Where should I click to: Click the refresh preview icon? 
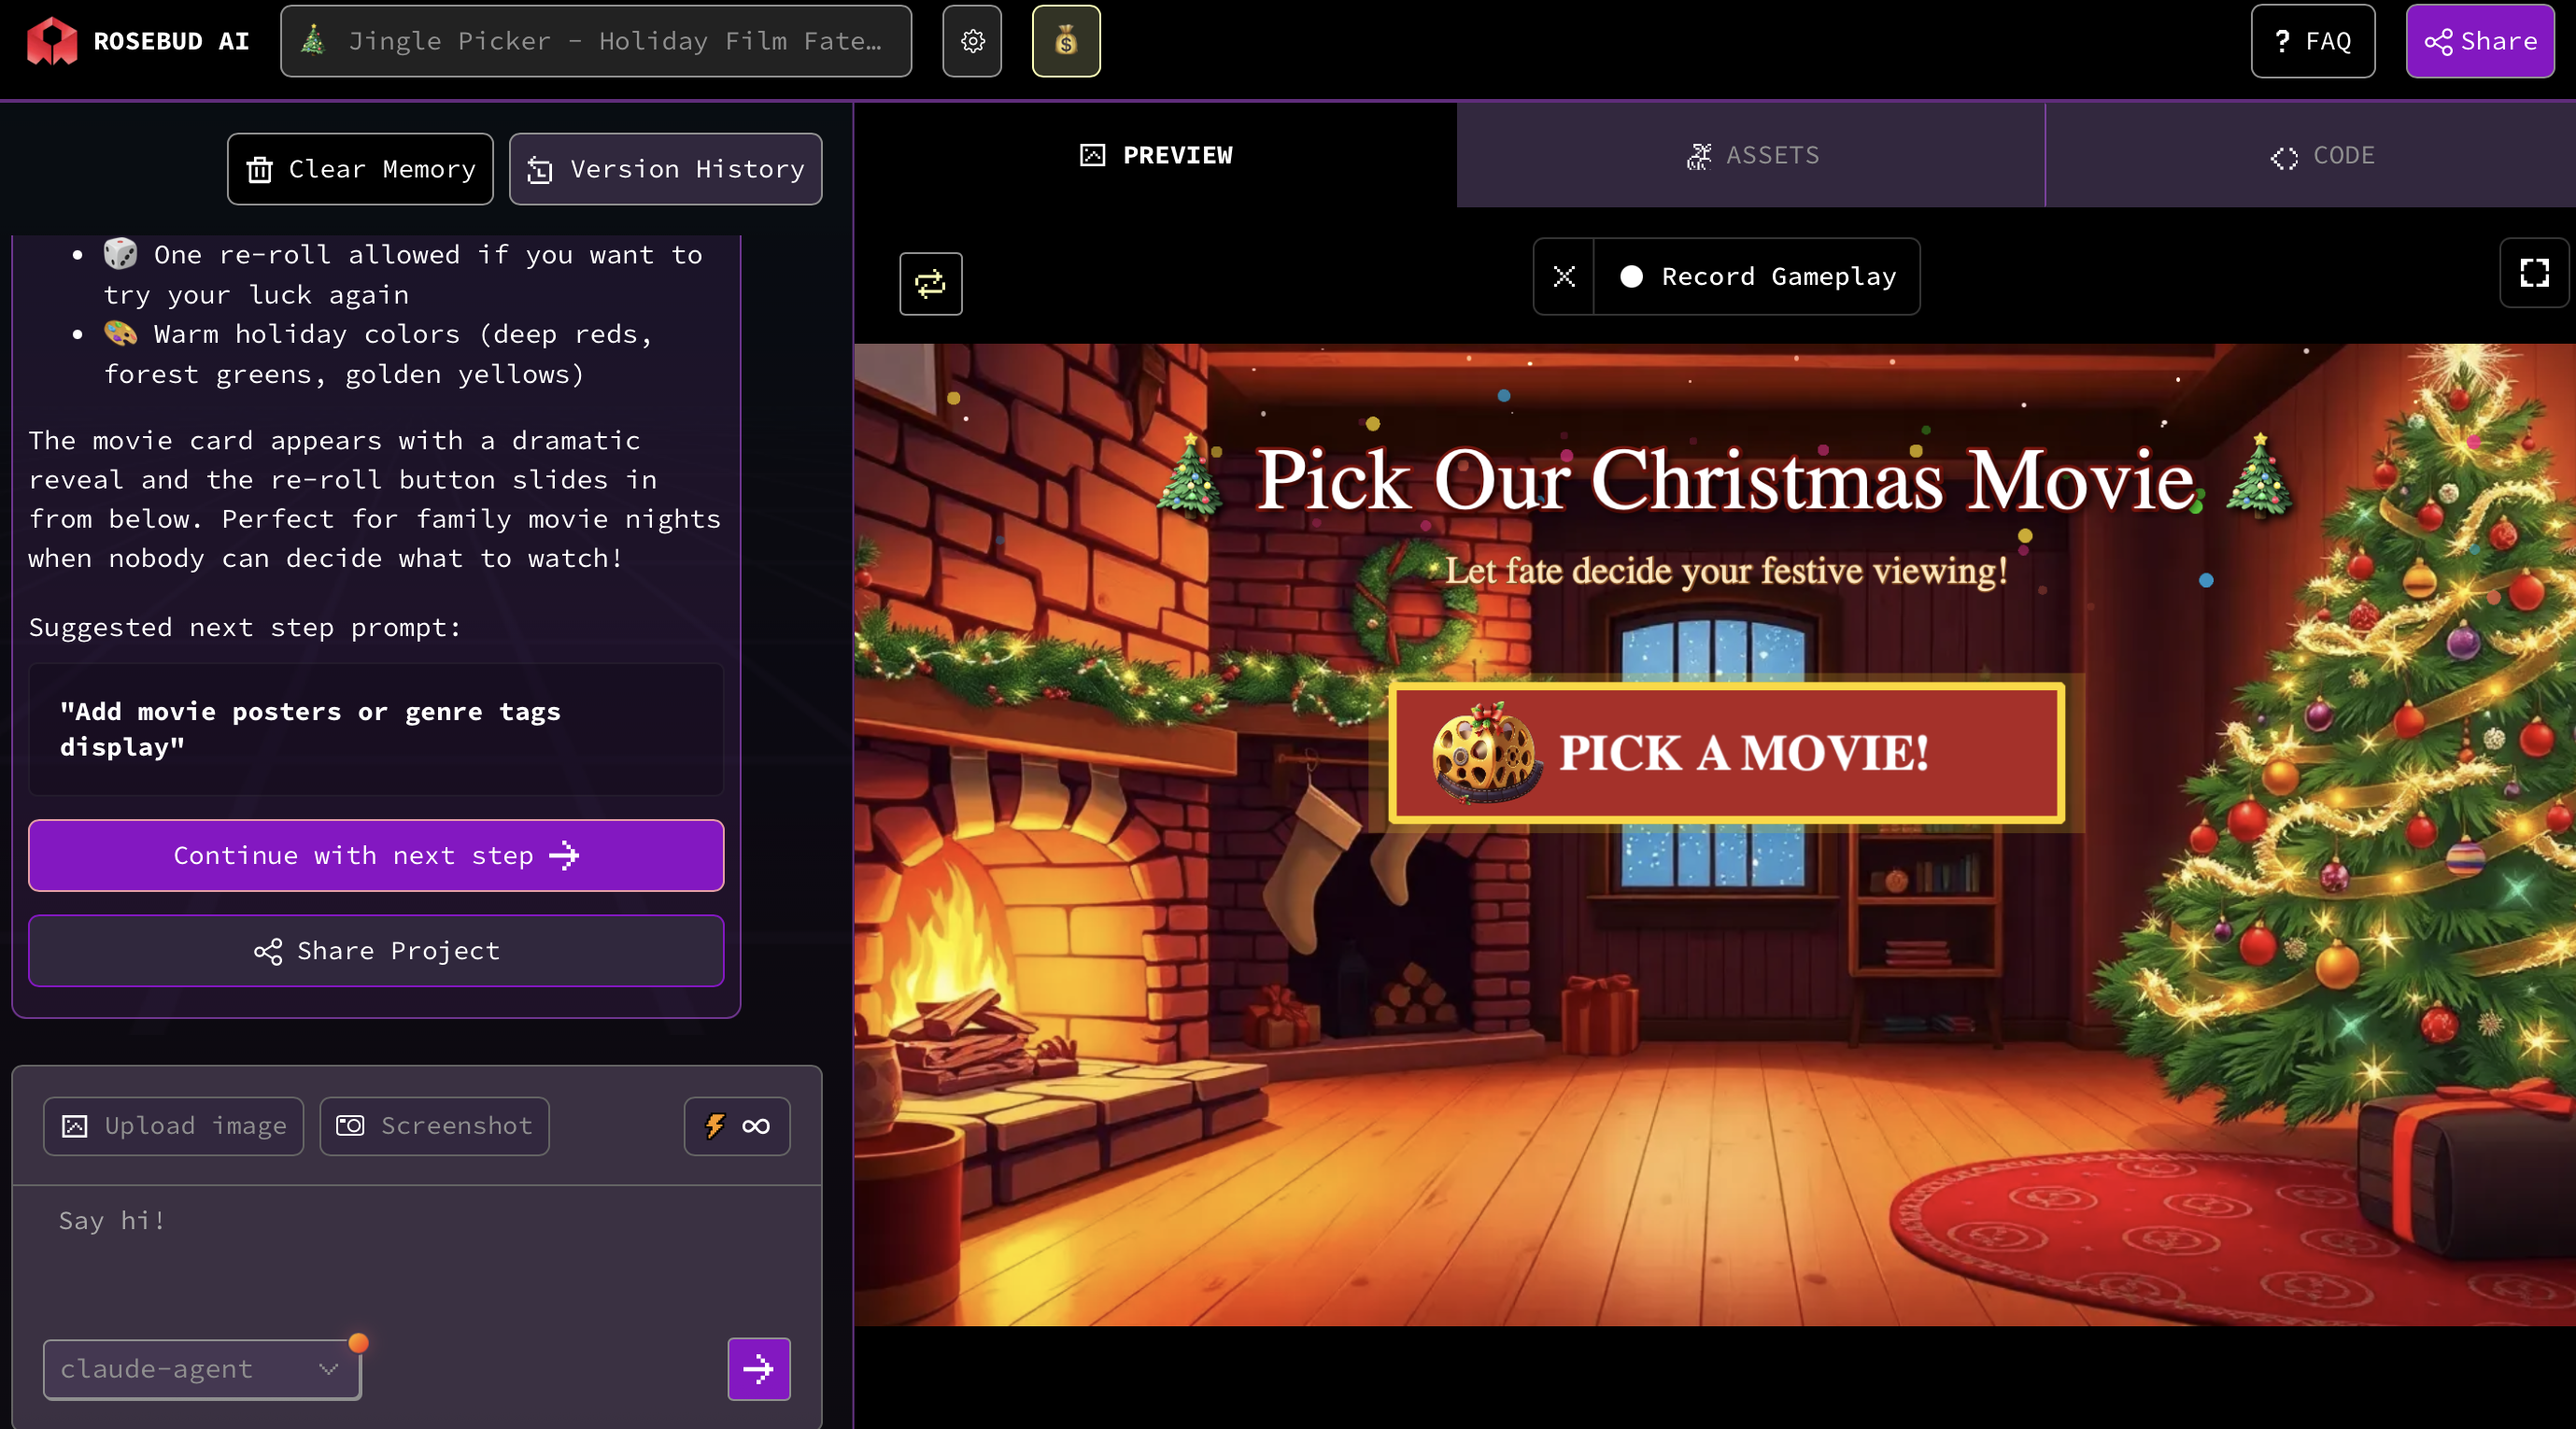pyautogui.click(x=930, y=284)
